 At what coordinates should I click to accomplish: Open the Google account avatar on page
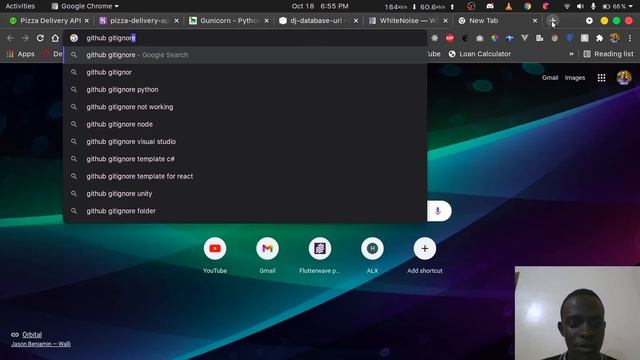point(624,78)
